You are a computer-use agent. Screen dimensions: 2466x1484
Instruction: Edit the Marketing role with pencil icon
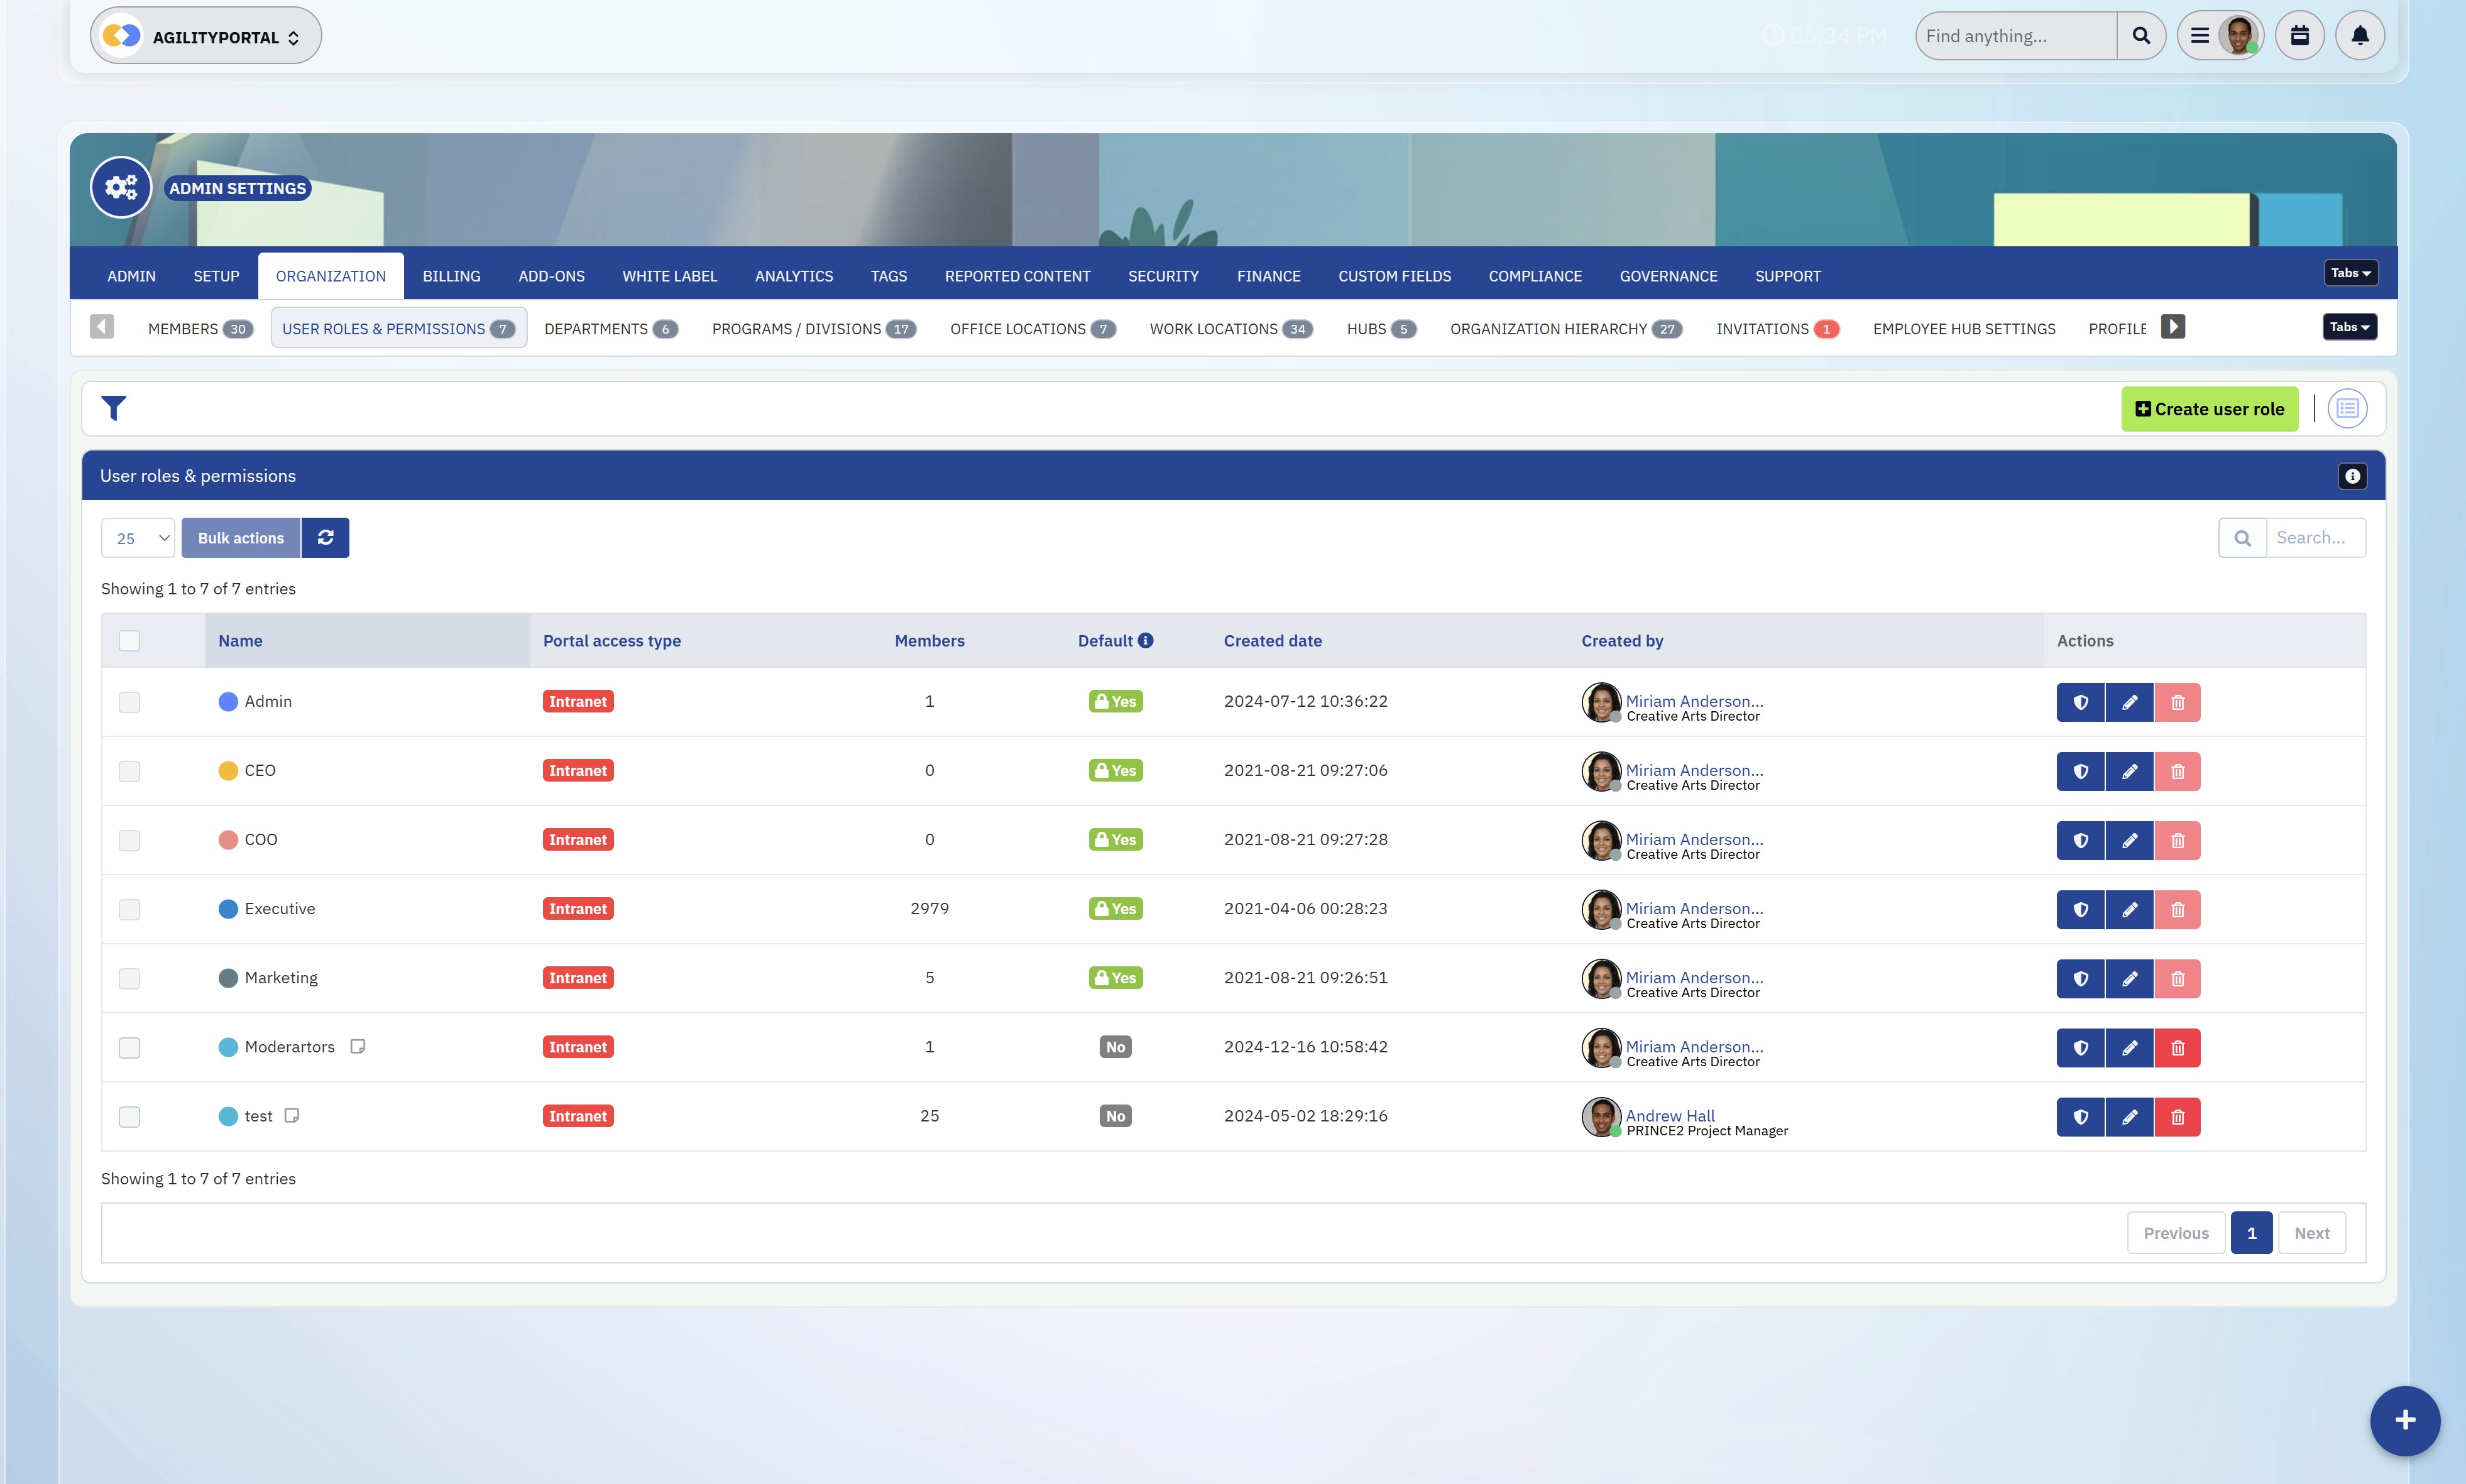(2129, 978)
